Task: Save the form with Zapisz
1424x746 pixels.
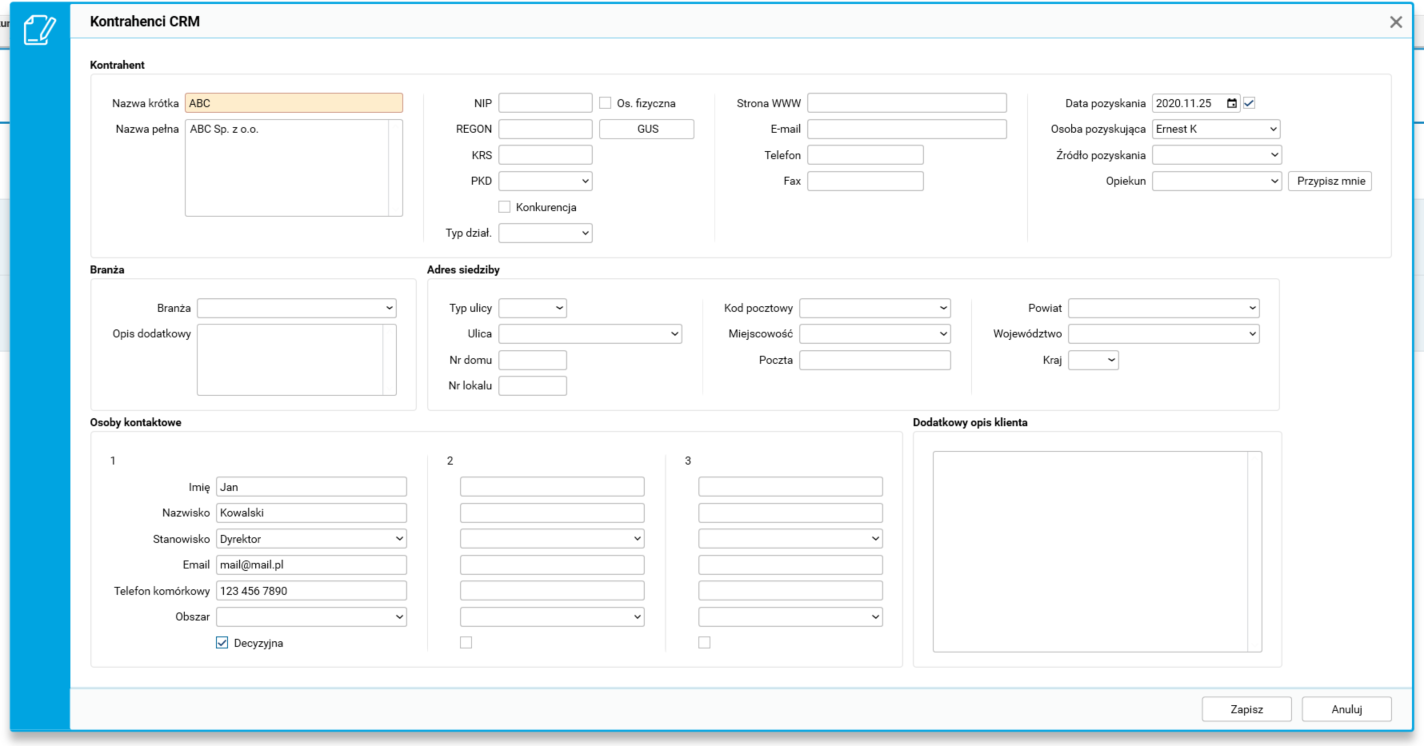Action: [1246, 709]
